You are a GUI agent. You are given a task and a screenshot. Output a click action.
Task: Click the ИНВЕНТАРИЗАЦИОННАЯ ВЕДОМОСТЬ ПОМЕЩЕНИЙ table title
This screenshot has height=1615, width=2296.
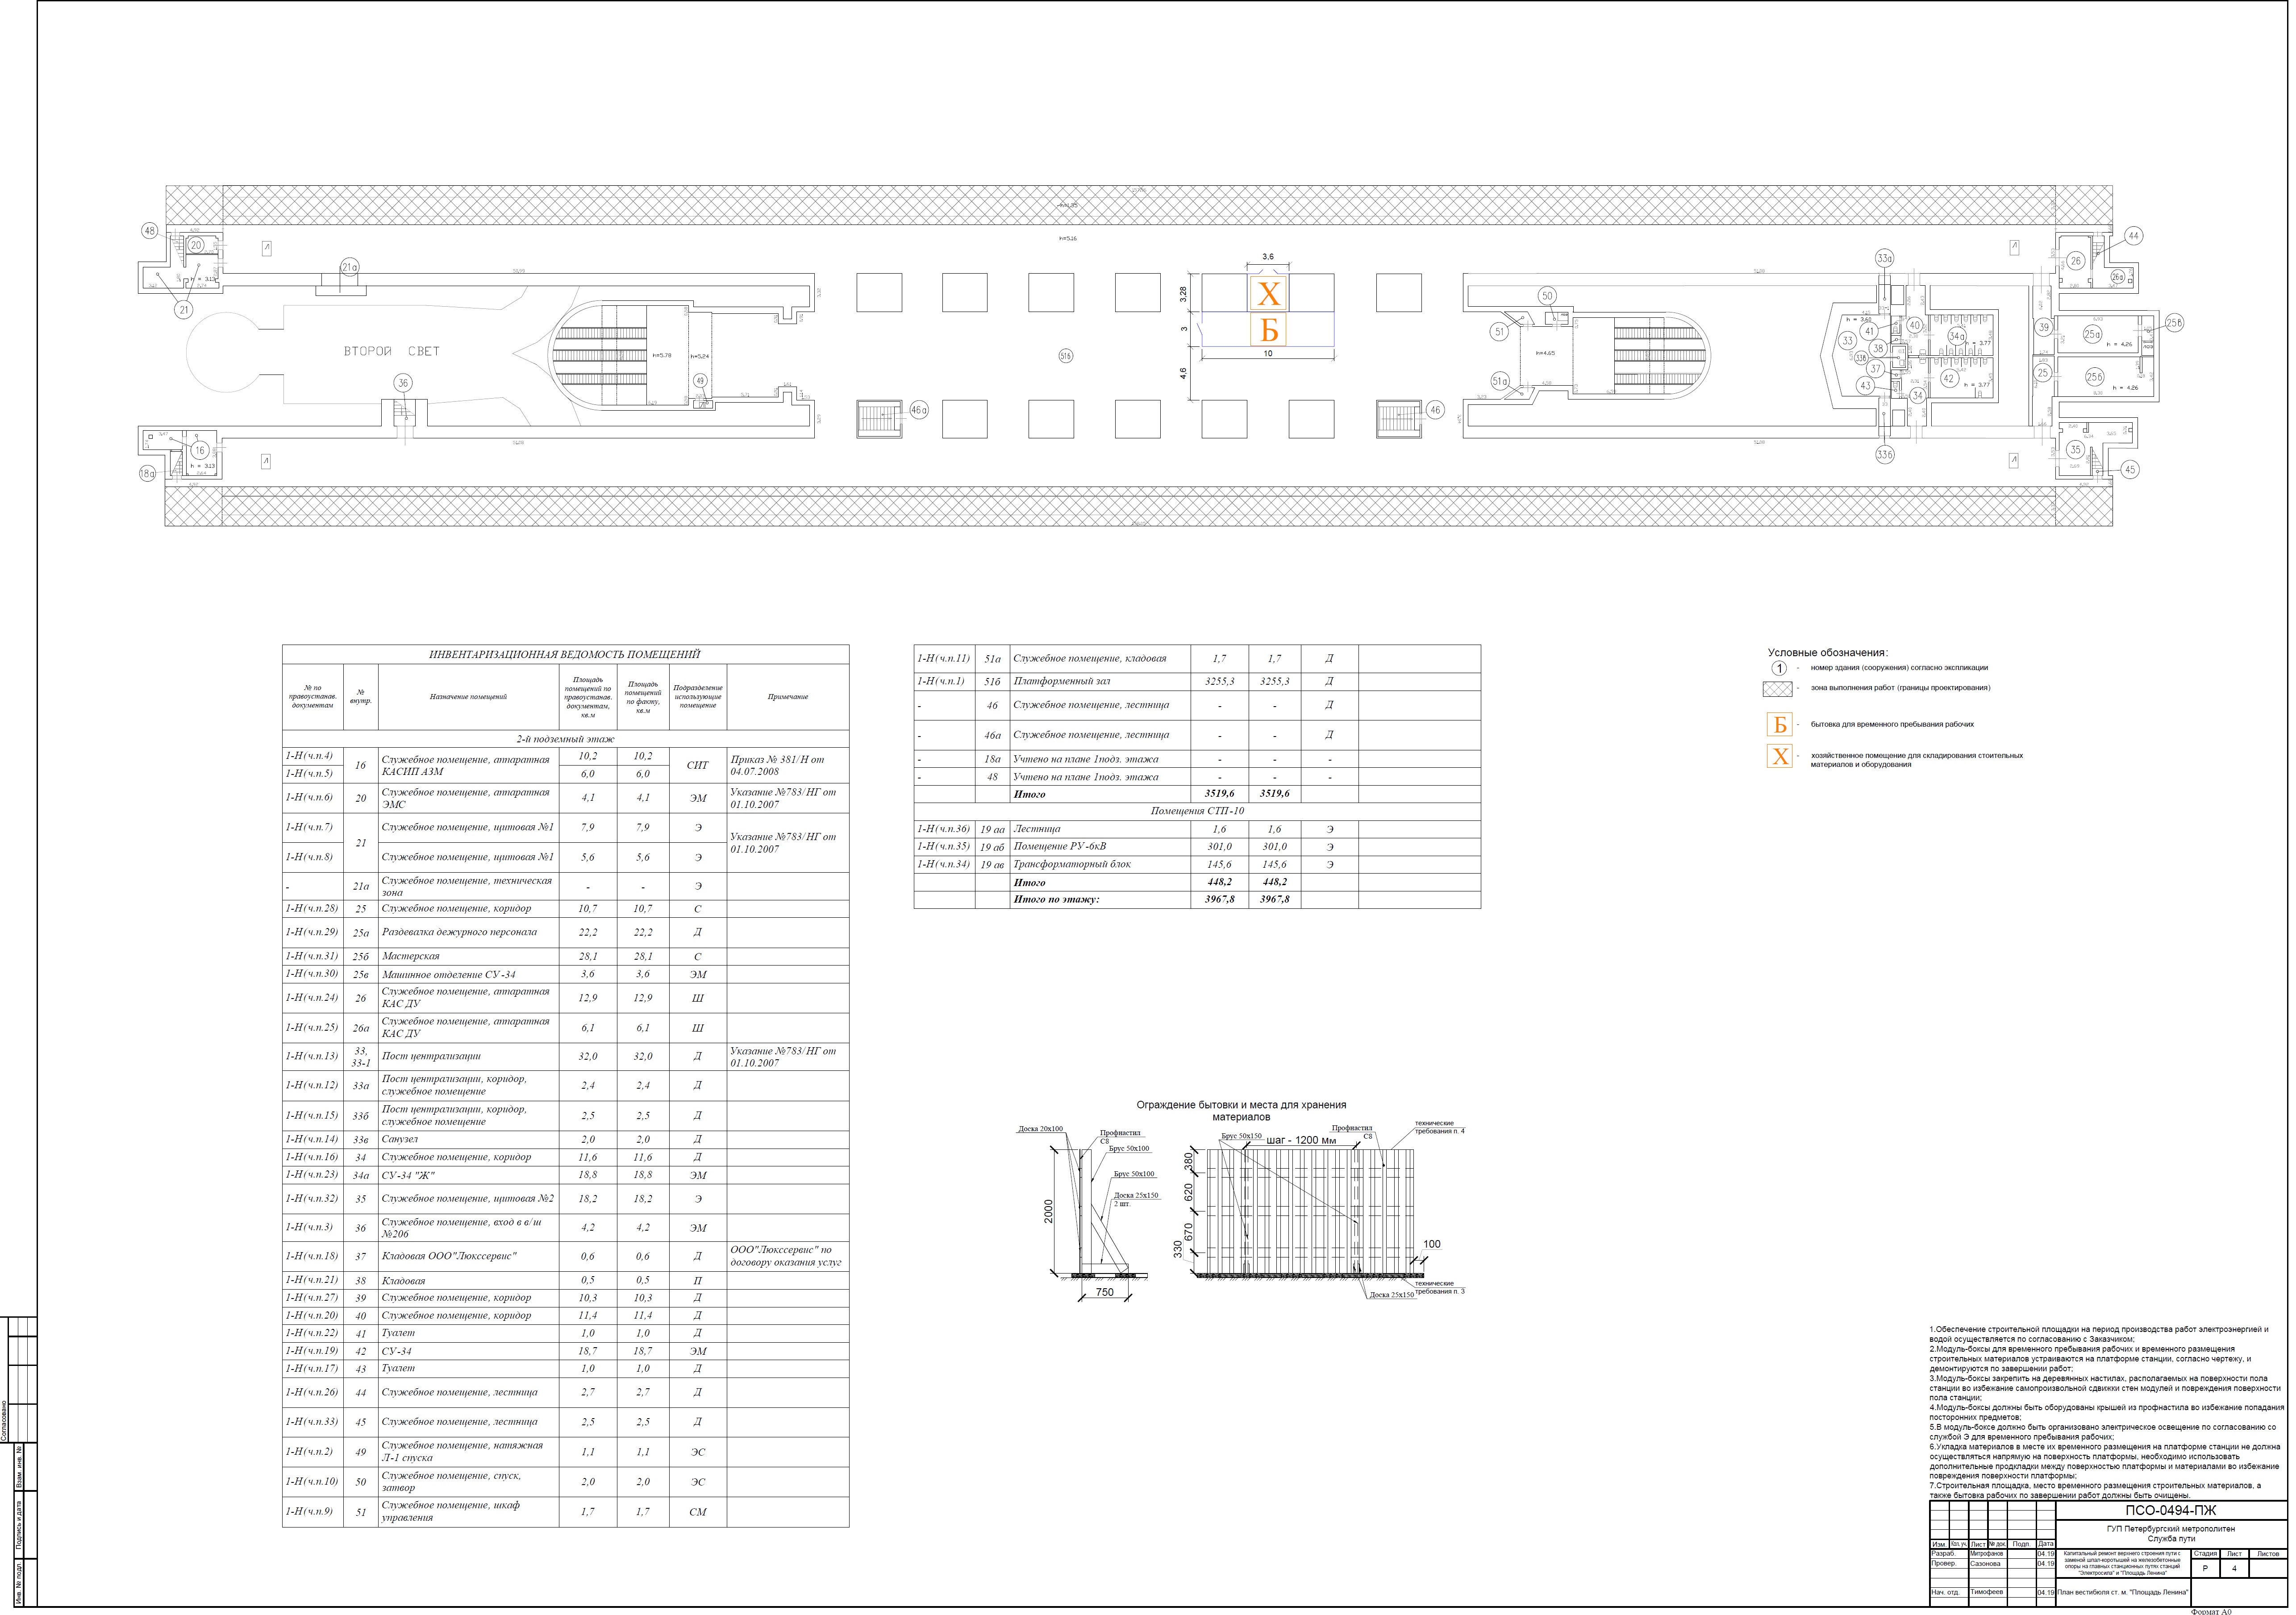(565, 655)
